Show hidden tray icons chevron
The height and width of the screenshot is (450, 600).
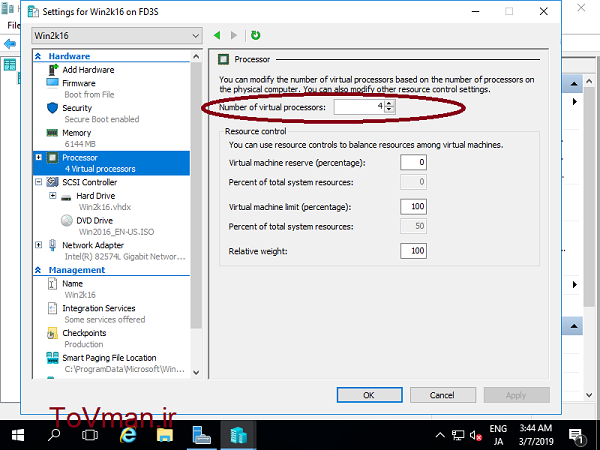point(440,435)
